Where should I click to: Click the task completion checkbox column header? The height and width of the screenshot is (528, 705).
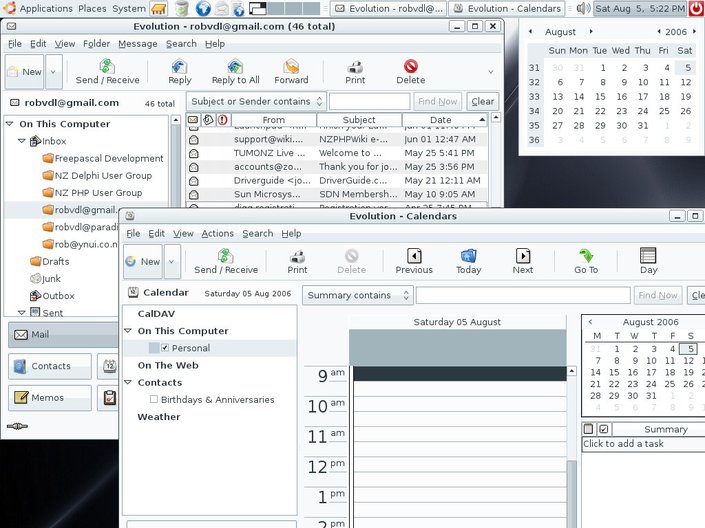[x=604, y=429]
